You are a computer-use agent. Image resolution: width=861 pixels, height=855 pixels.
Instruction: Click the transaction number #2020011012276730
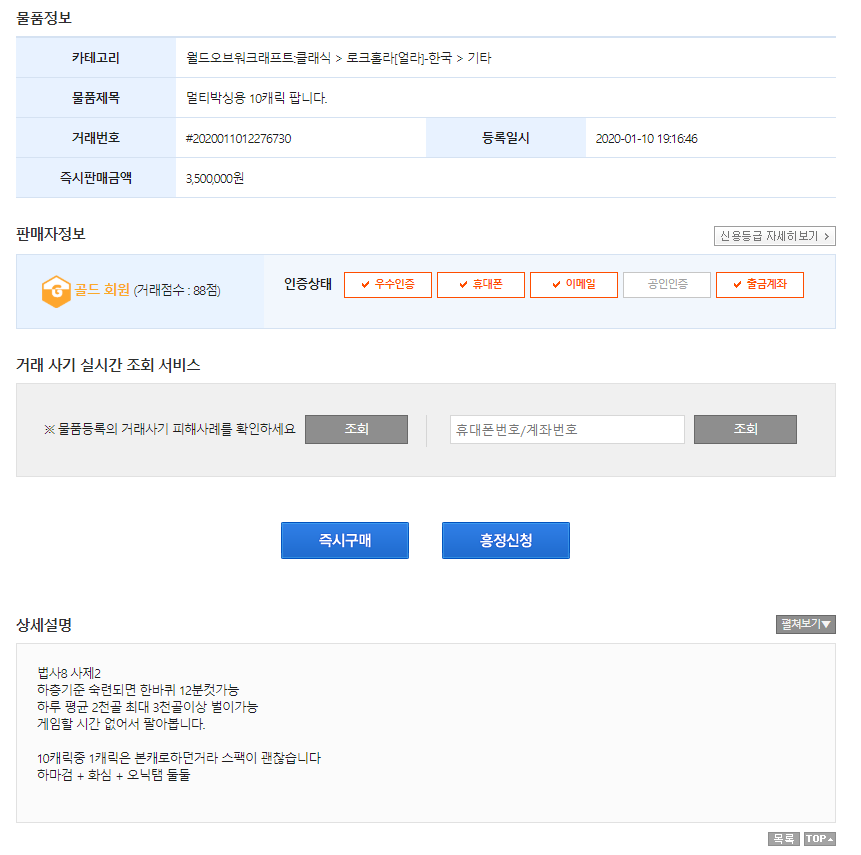[x=238, y=138]
